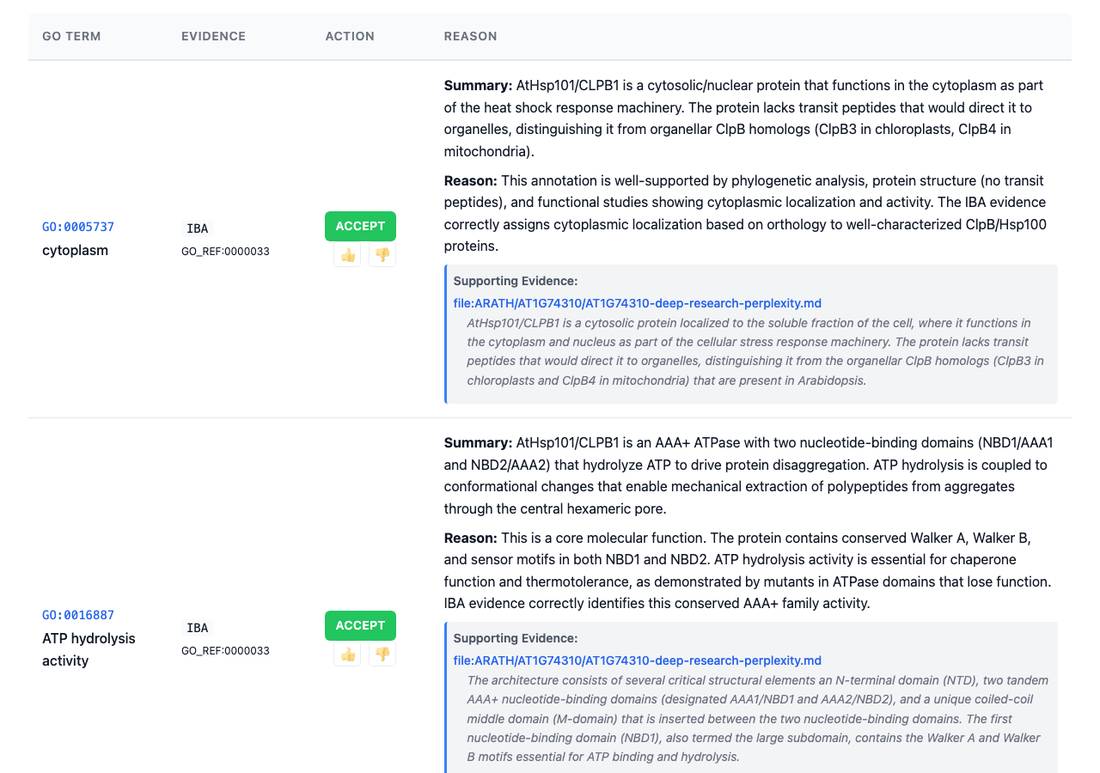Thumbs up the ATP hydrolysis activity row
The height and width of the screenshot is (773, 1100).
click(x=348, y=654)
